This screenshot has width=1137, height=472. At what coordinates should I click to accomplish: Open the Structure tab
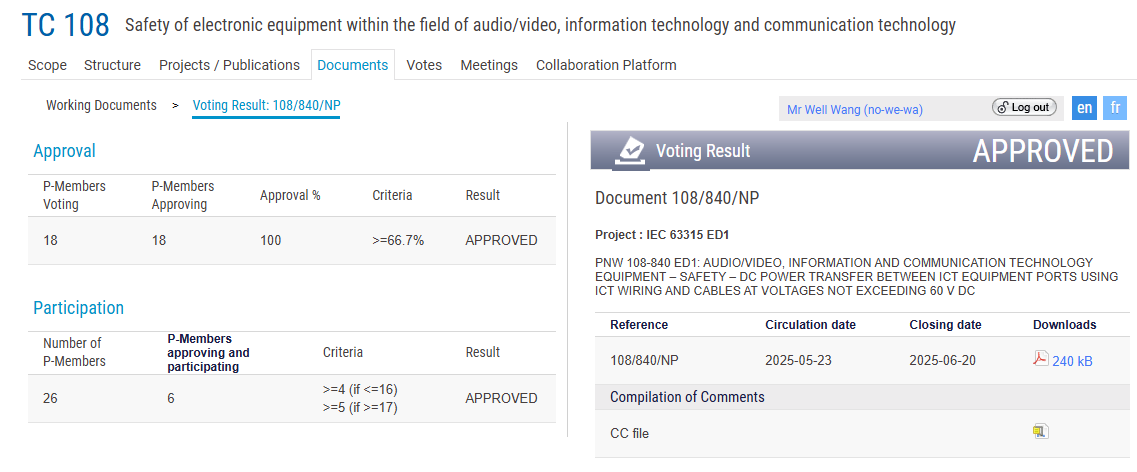[112, 65]
